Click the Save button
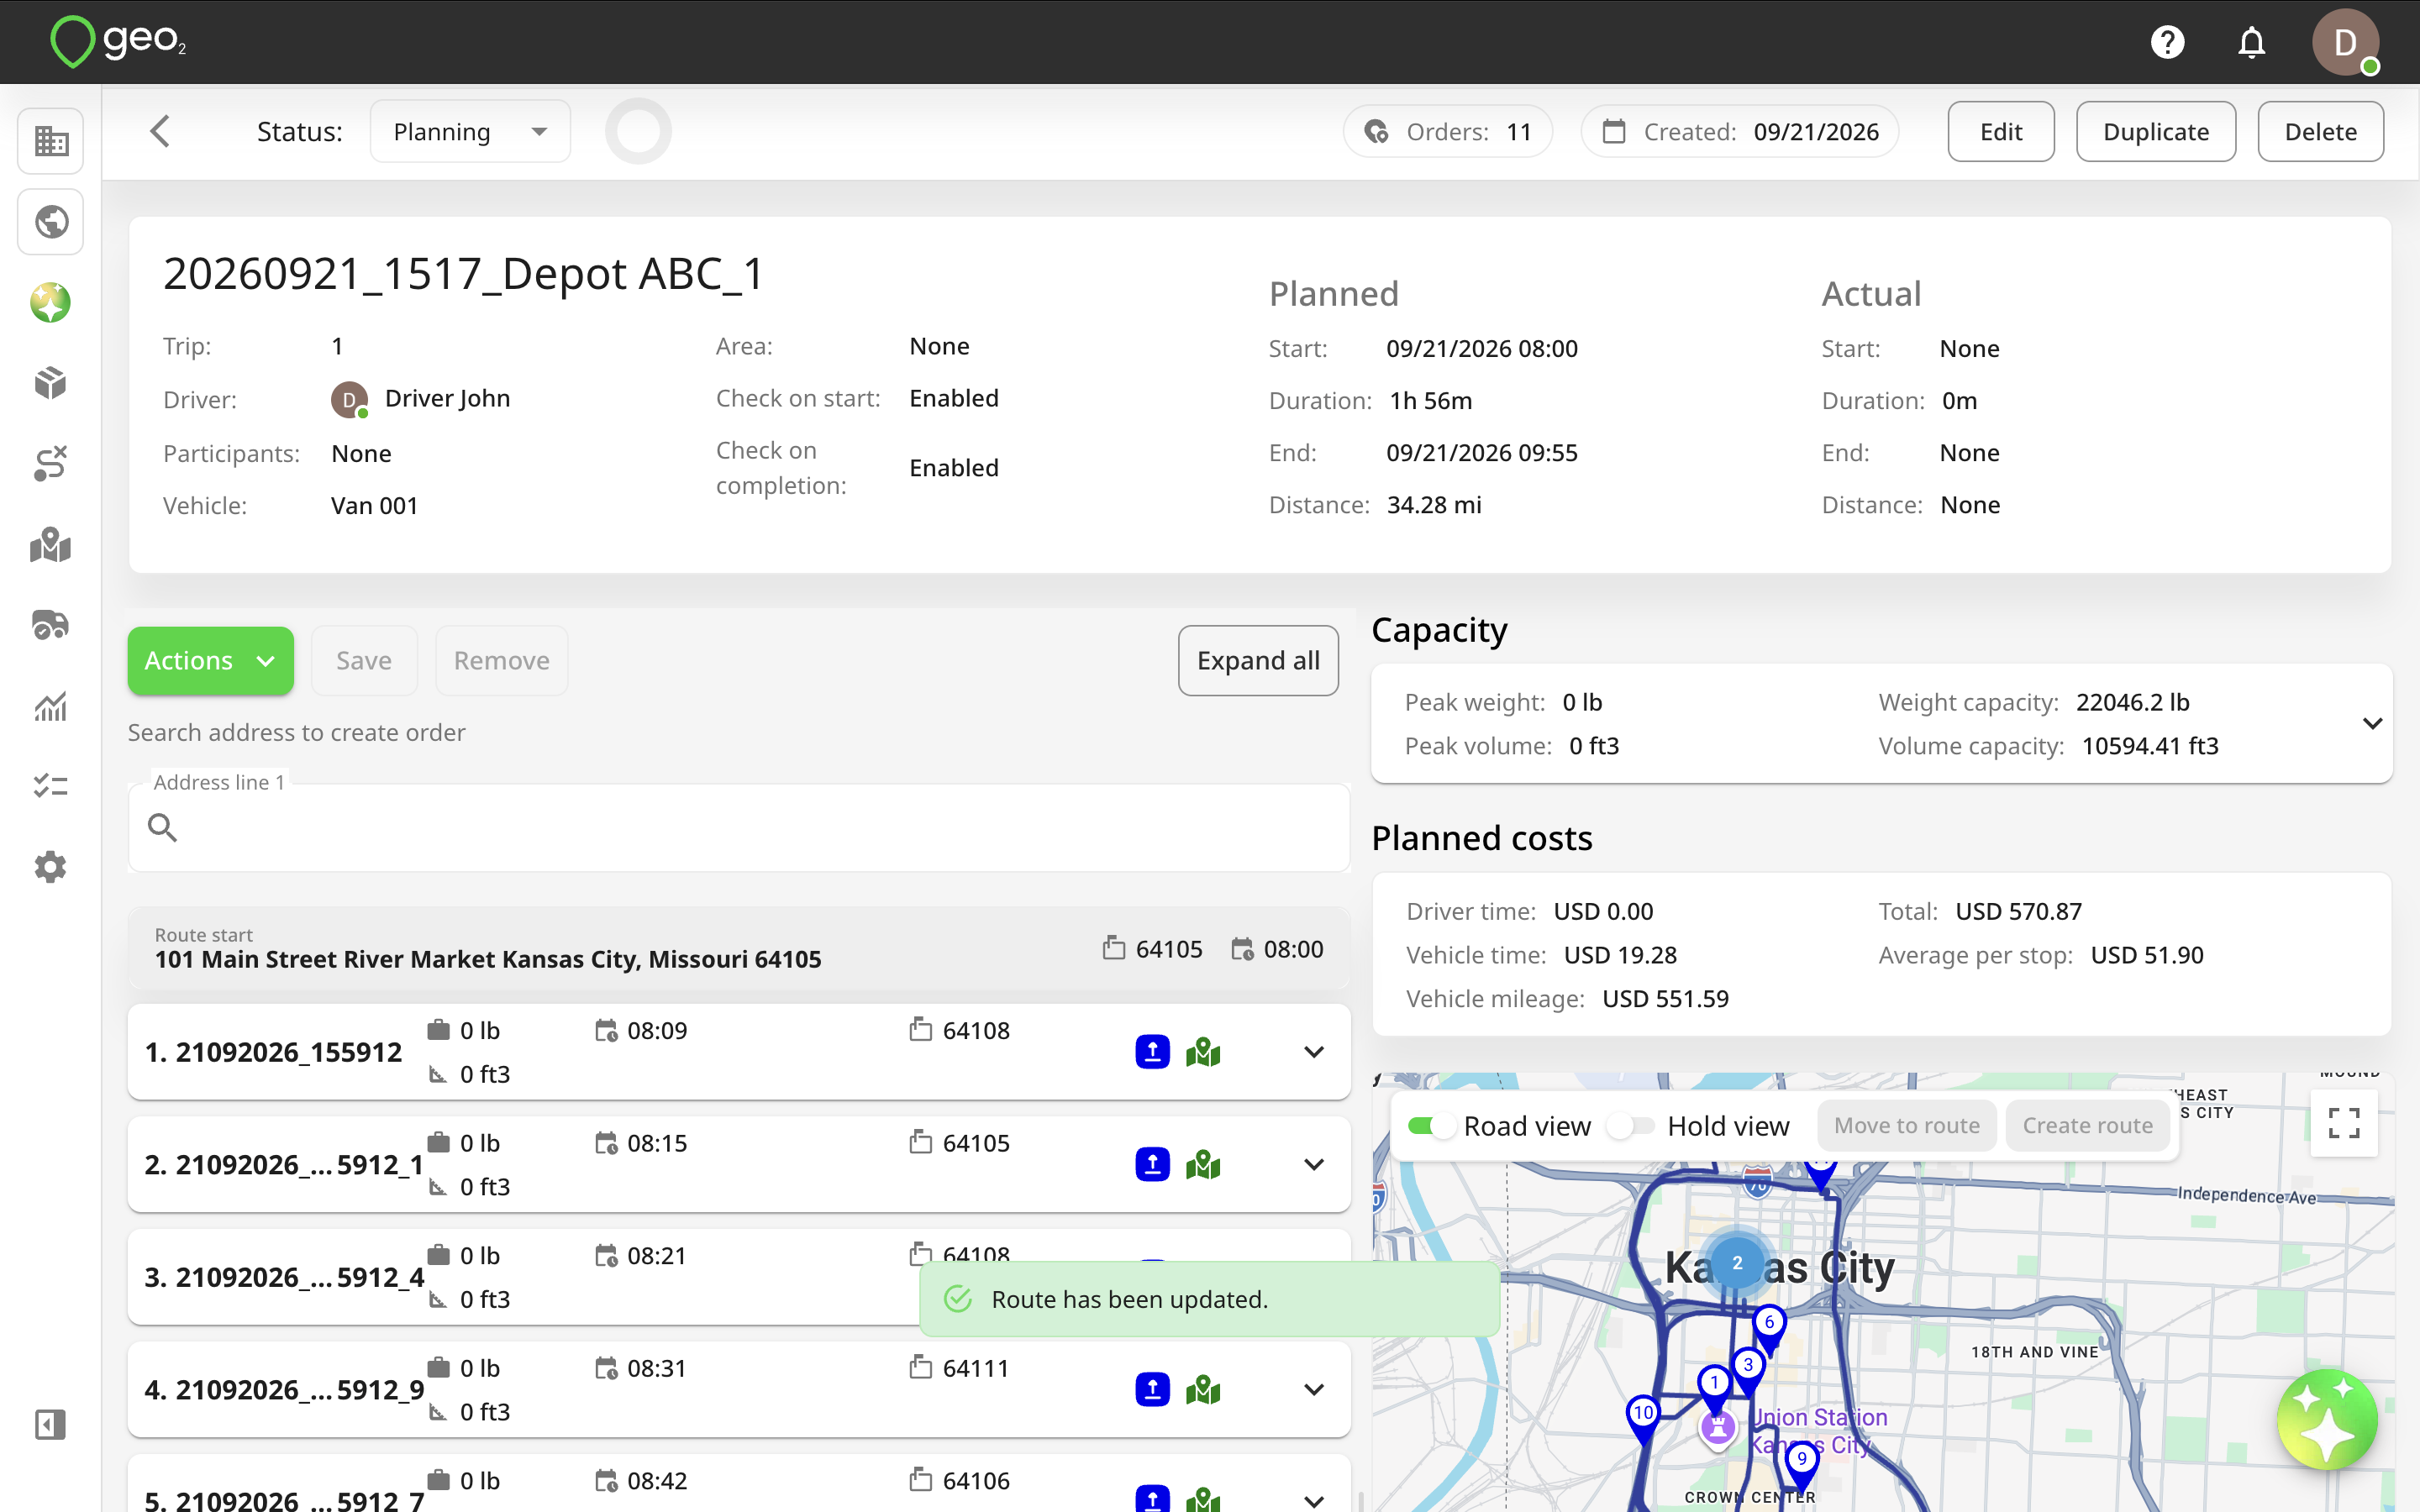This screenshot has width=2420, height=1512. click(x=364, y=661)
